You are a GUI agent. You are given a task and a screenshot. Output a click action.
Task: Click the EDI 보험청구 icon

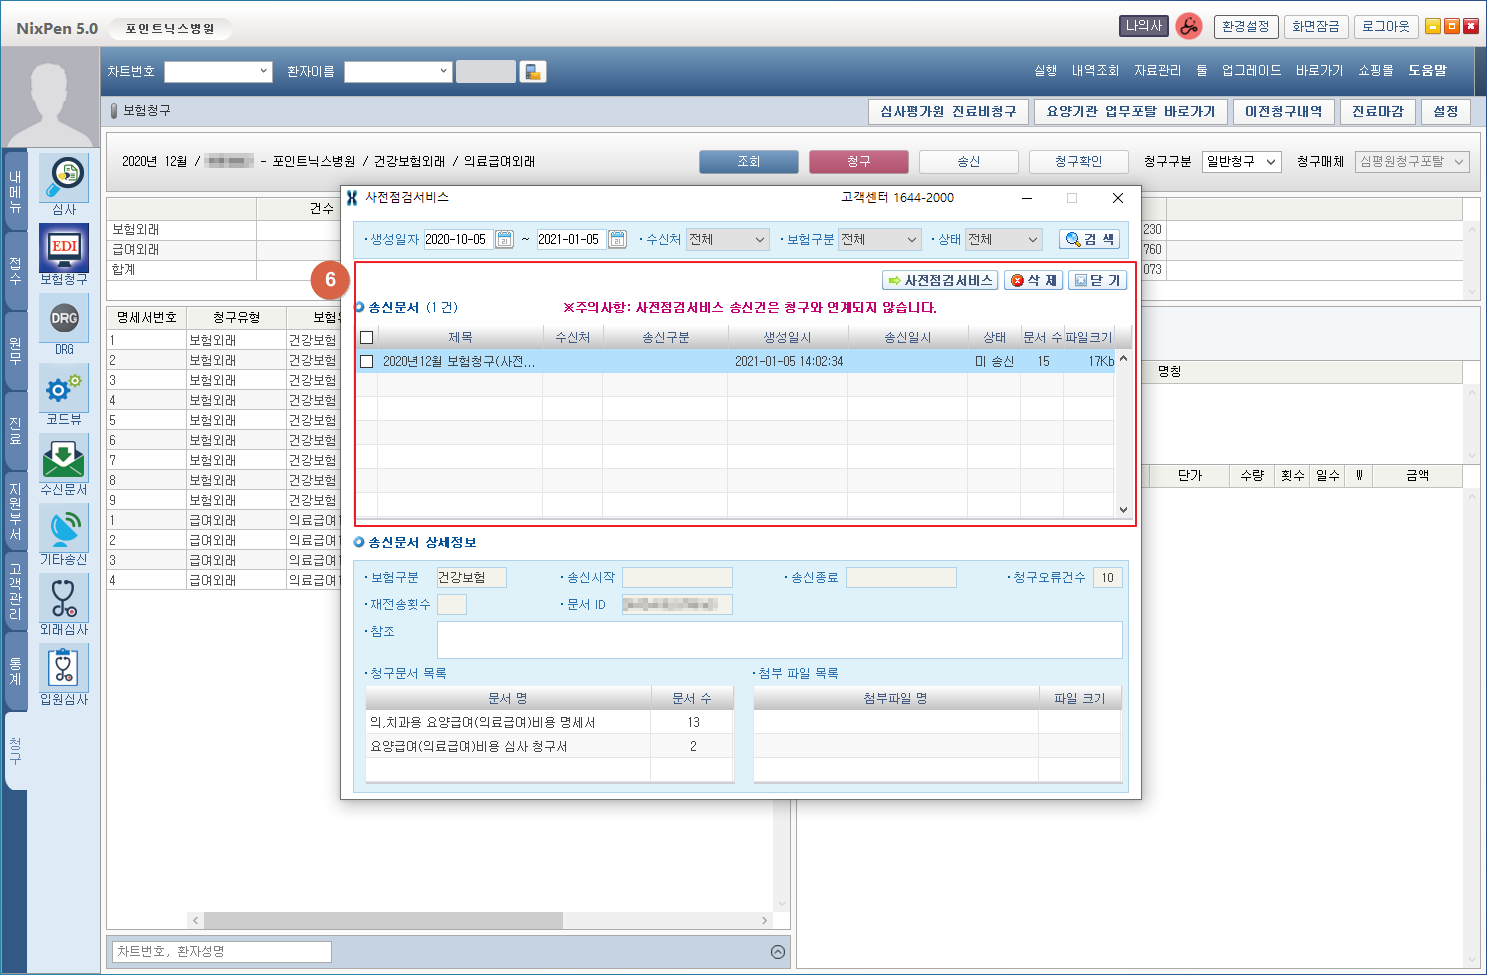tap(64, 248)
